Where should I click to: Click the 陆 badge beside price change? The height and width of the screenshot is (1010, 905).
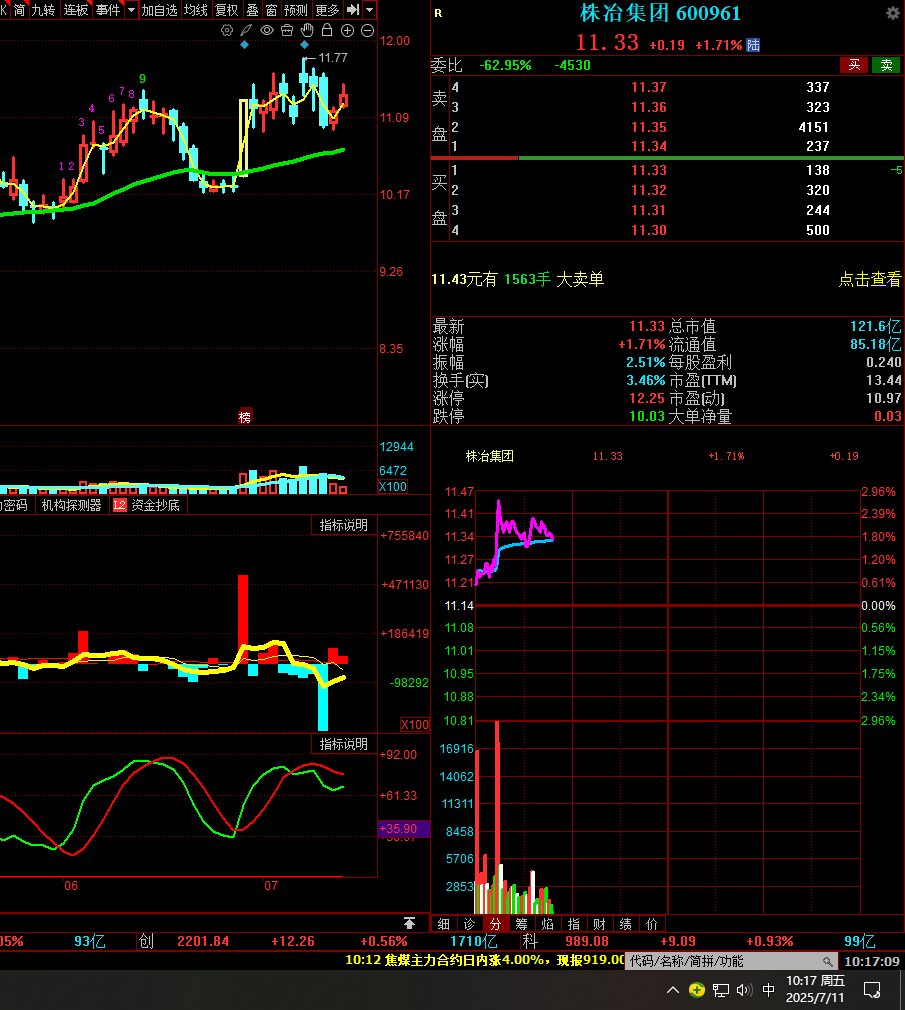753,45
